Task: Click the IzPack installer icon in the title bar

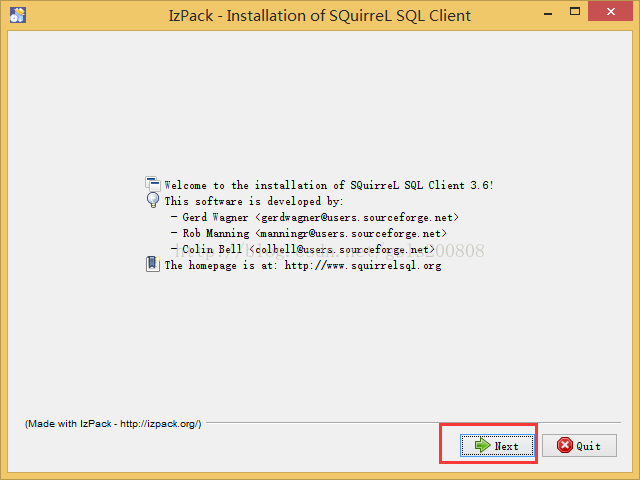Action: (18, 15)
